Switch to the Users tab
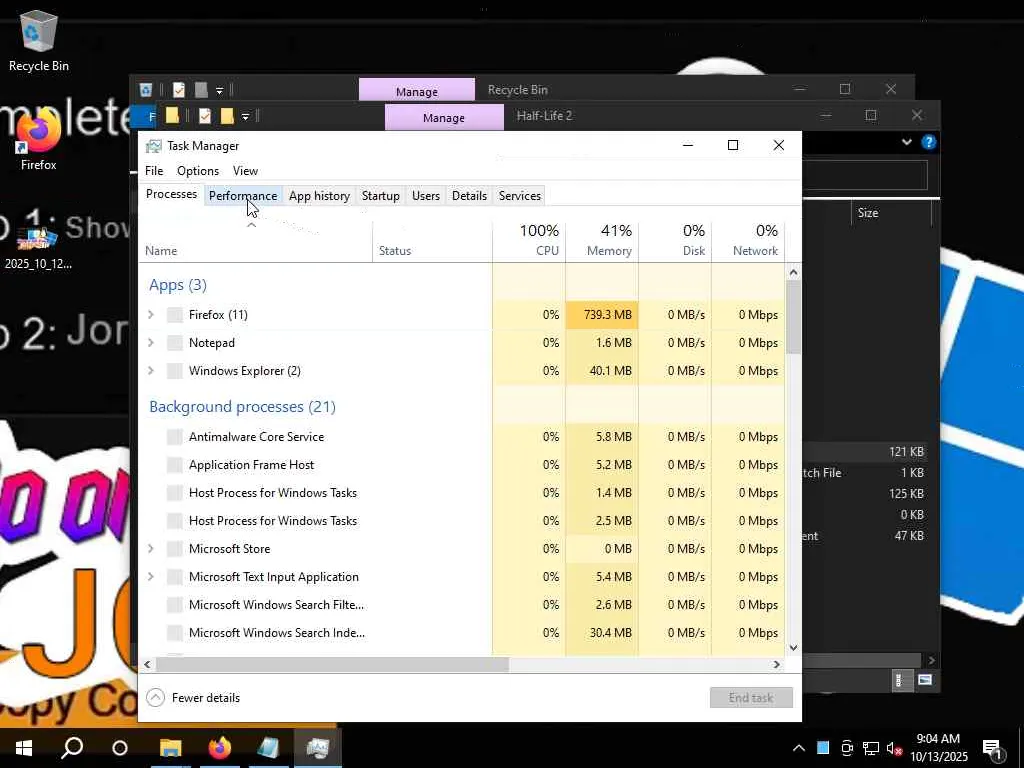The width and height of the screenshot is (1024, 768). 426,196
